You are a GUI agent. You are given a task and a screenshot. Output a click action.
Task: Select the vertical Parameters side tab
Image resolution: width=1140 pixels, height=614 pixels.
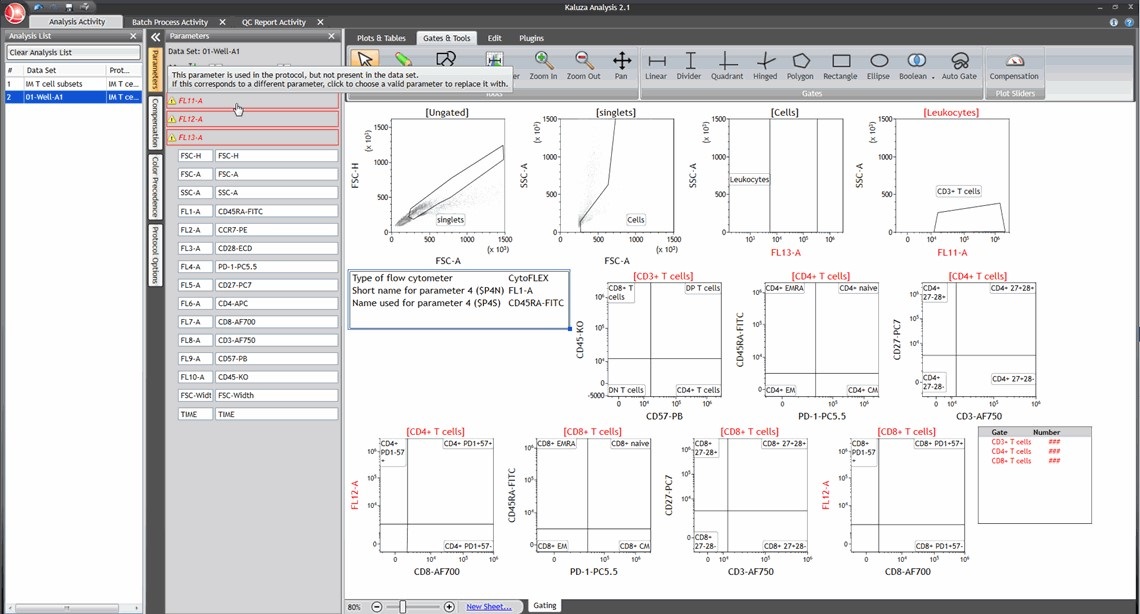coord(155,70)
